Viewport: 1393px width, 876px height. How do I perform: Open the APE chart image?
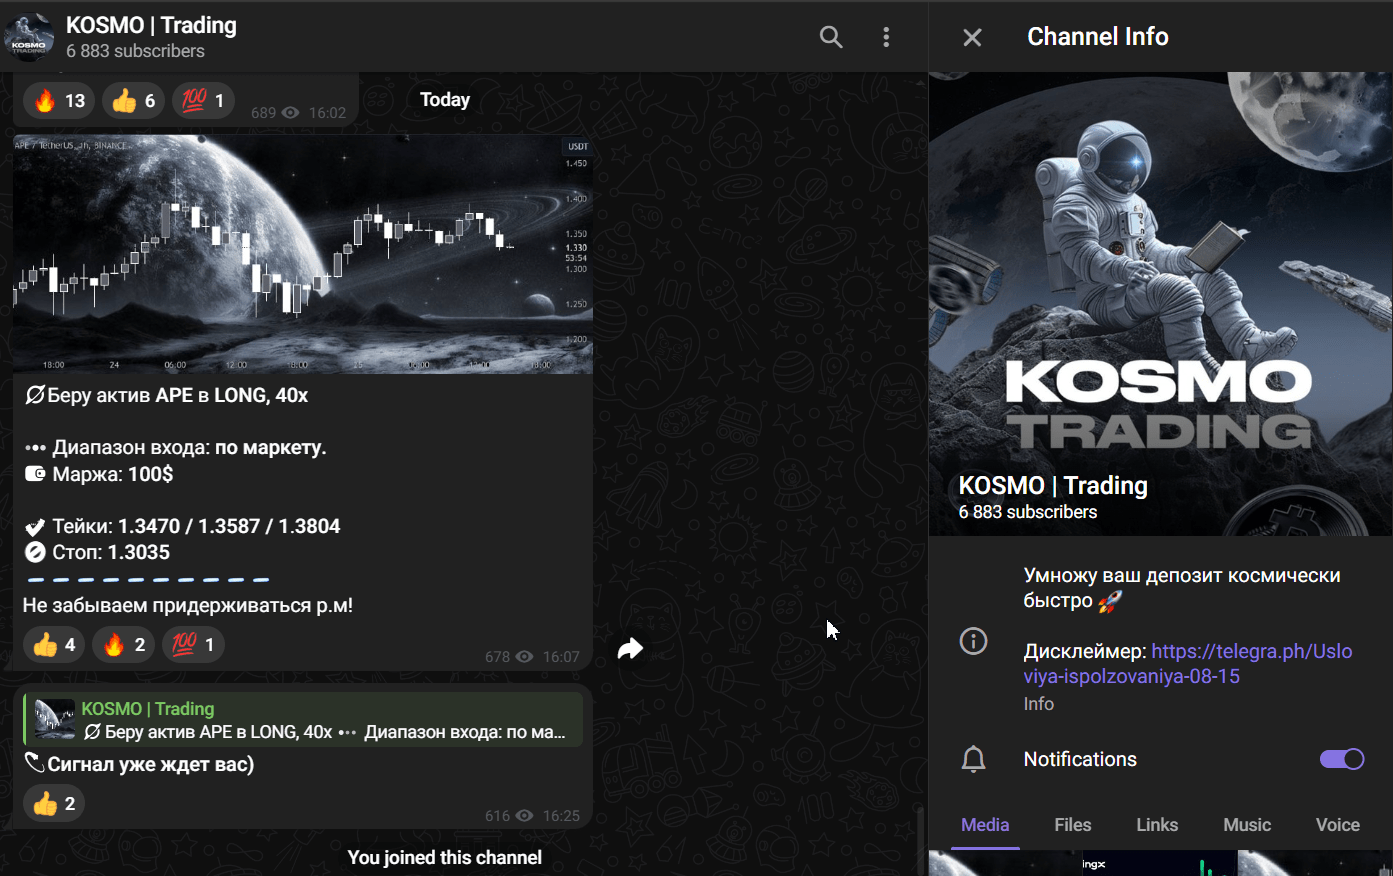(303, 254)
